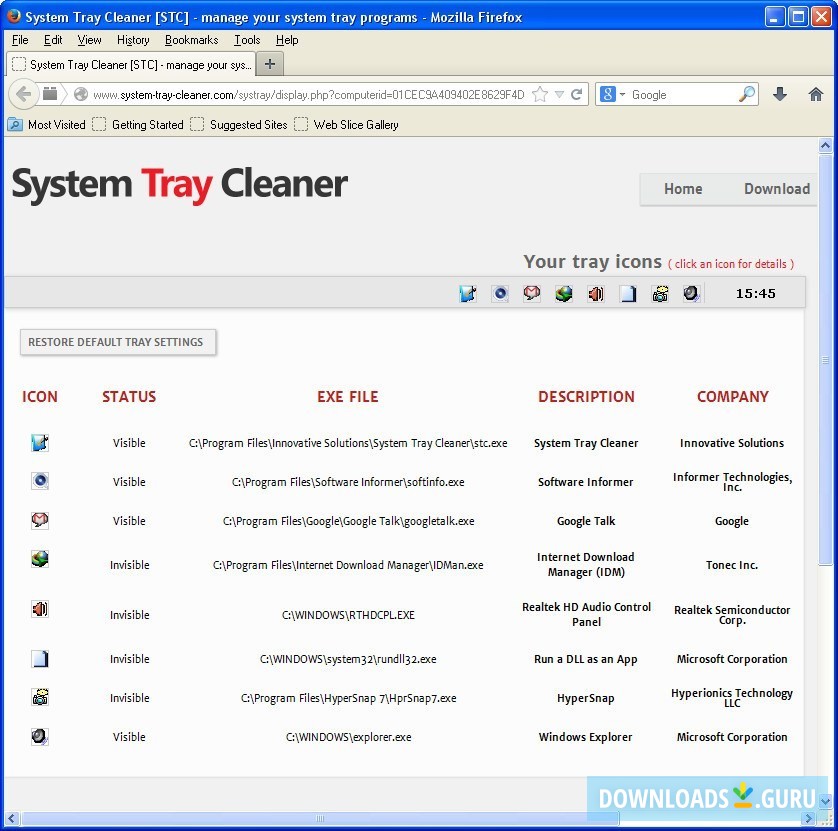This screenshot has height=831, width=838.
Task: Open a new tab with plus button
Action: tap(270, 64)
